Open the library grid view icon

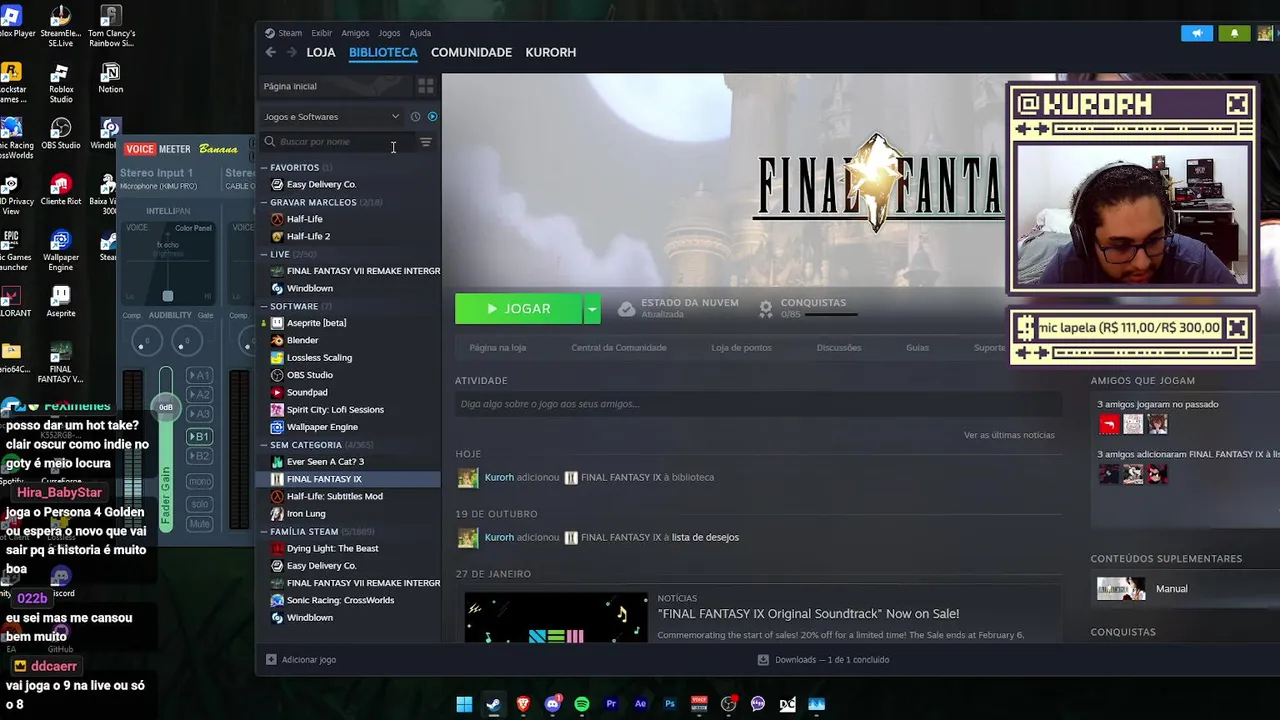[x=425, y=86]
